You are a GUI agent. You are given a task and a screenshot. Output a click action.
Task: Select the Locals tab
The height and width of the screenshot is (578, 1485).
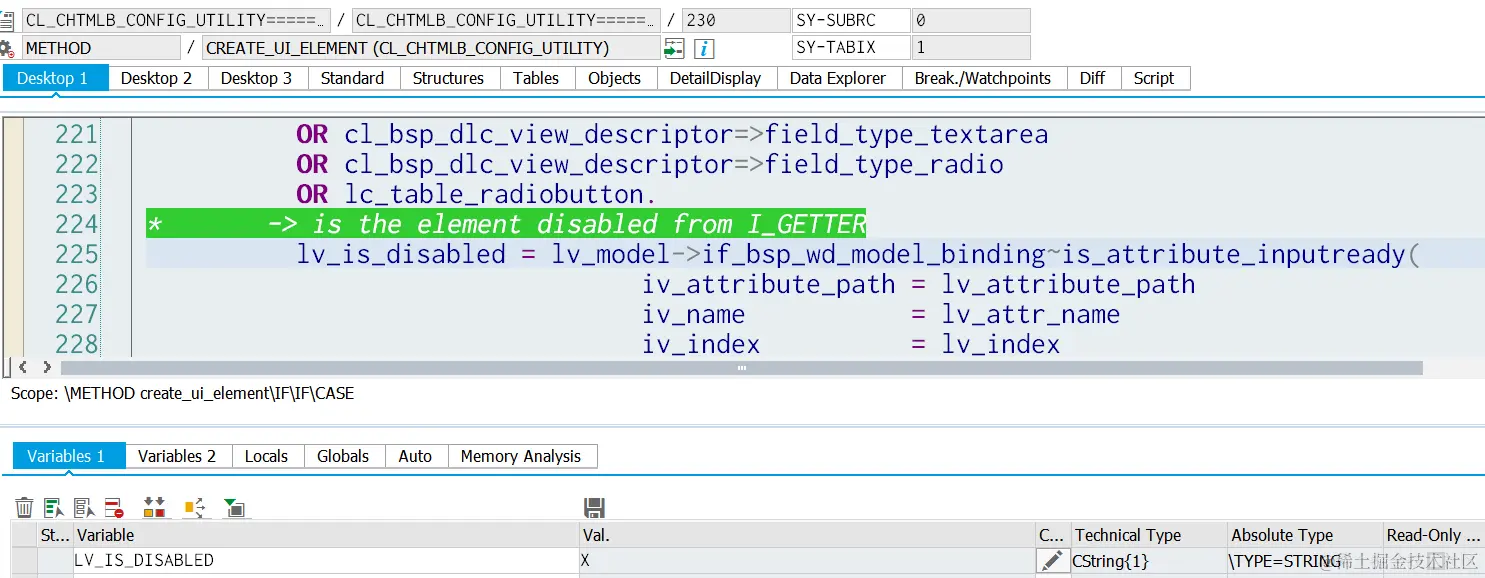(266, 456)
